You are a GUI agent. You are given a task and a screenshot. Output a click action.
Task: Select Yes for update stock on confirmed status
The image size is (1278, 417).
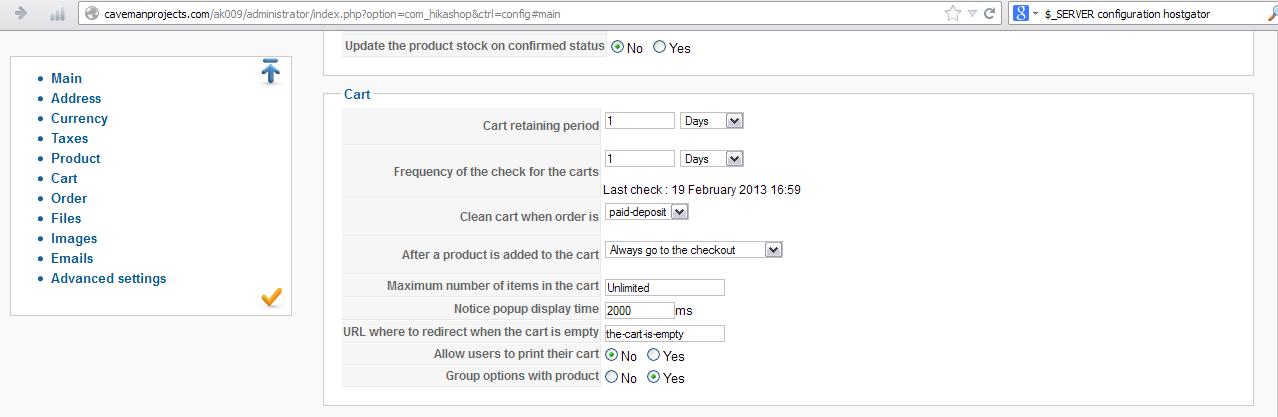click(659, 47)
